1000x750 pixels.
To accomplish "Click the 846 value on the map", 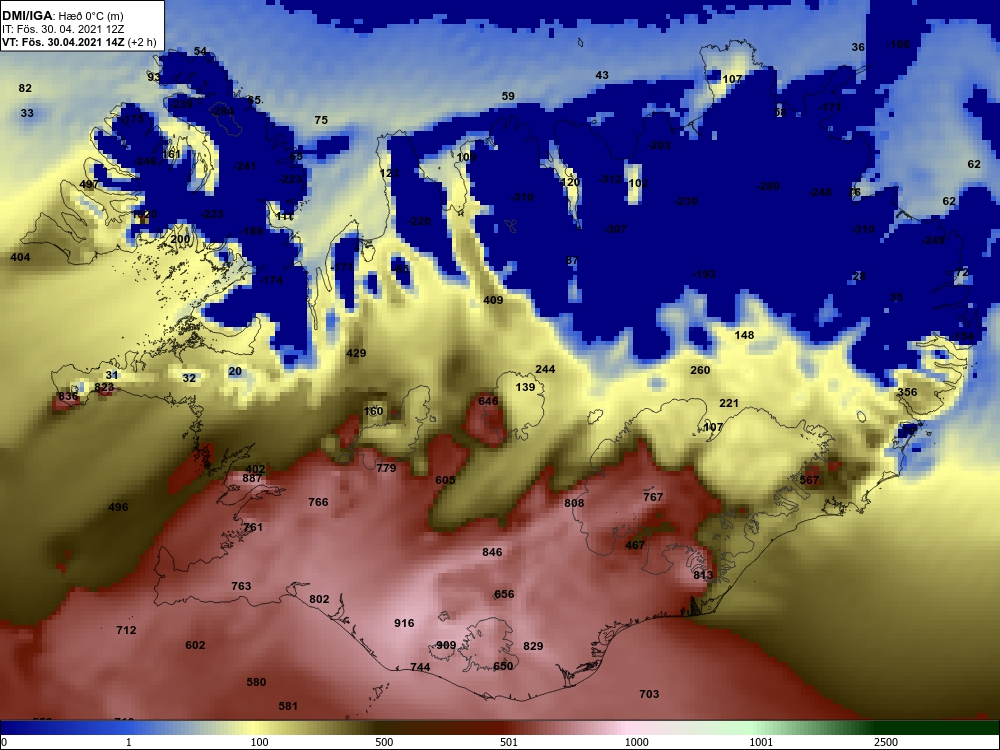I will point(492,552).
